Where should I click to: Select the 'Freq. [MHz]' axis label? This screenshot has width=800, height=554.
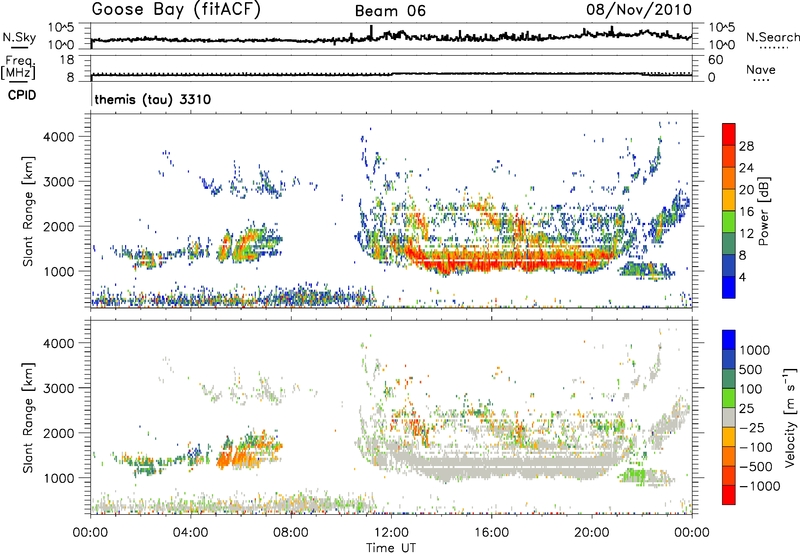click(x=18, y=67)
